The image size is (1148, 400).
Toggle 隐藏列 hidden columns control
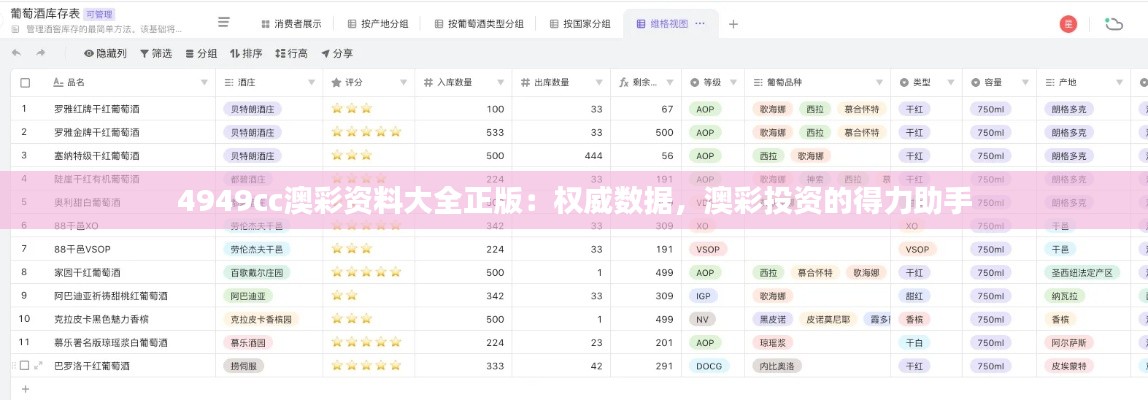105,53
